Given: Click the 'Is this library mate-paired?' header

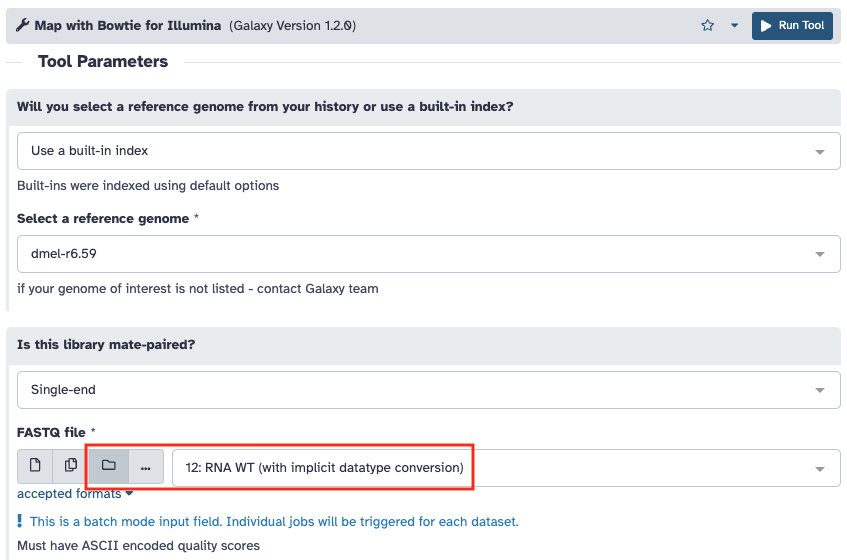Looking at the screenshot, I should point(106,344).
